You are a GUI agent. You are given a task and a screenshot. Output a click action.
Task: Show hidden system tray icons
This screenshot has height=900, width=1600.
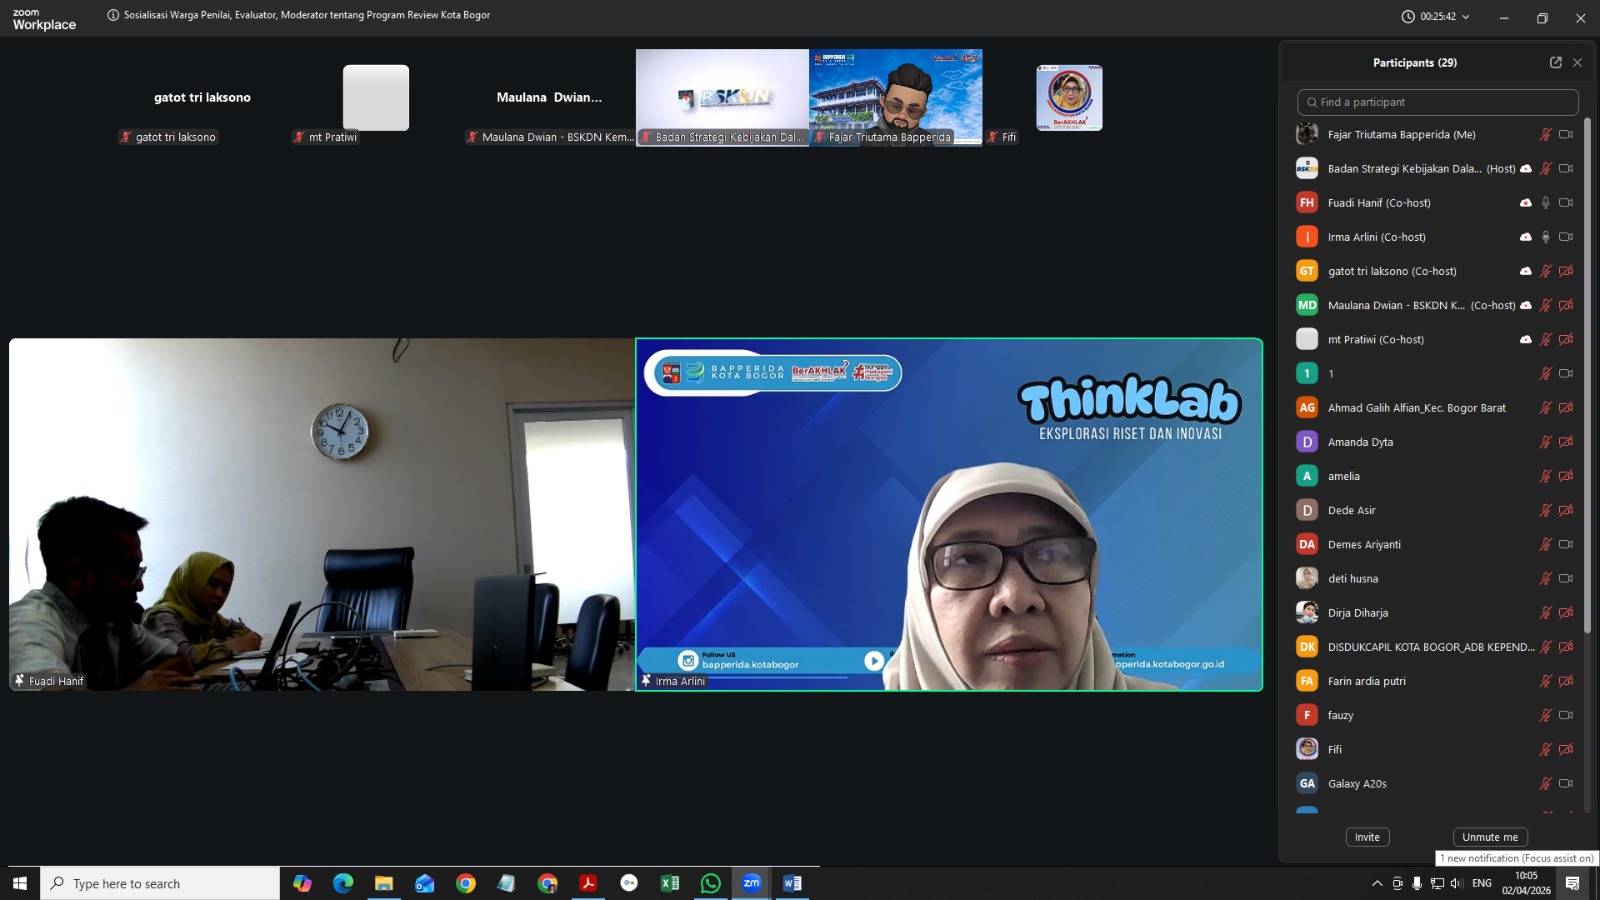pyautogui.click(x=1377, y=883)
